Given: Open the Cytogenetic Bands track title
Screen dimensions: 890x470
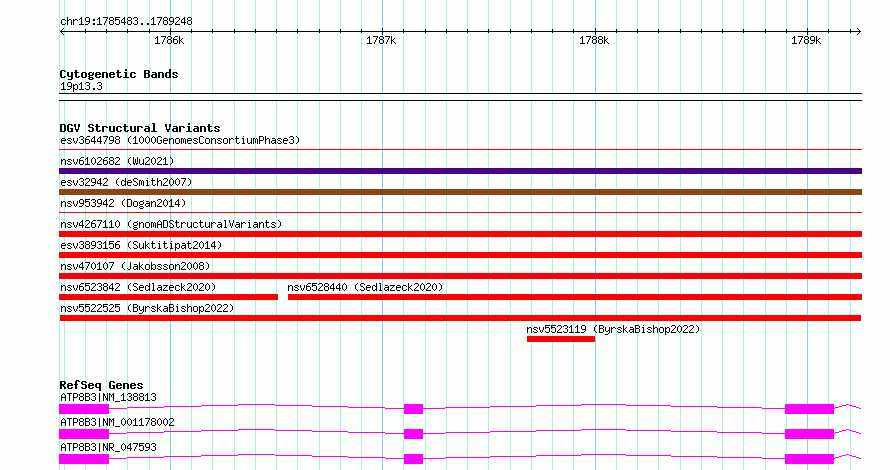Looking at the screenshot, I should coord(119,74).
